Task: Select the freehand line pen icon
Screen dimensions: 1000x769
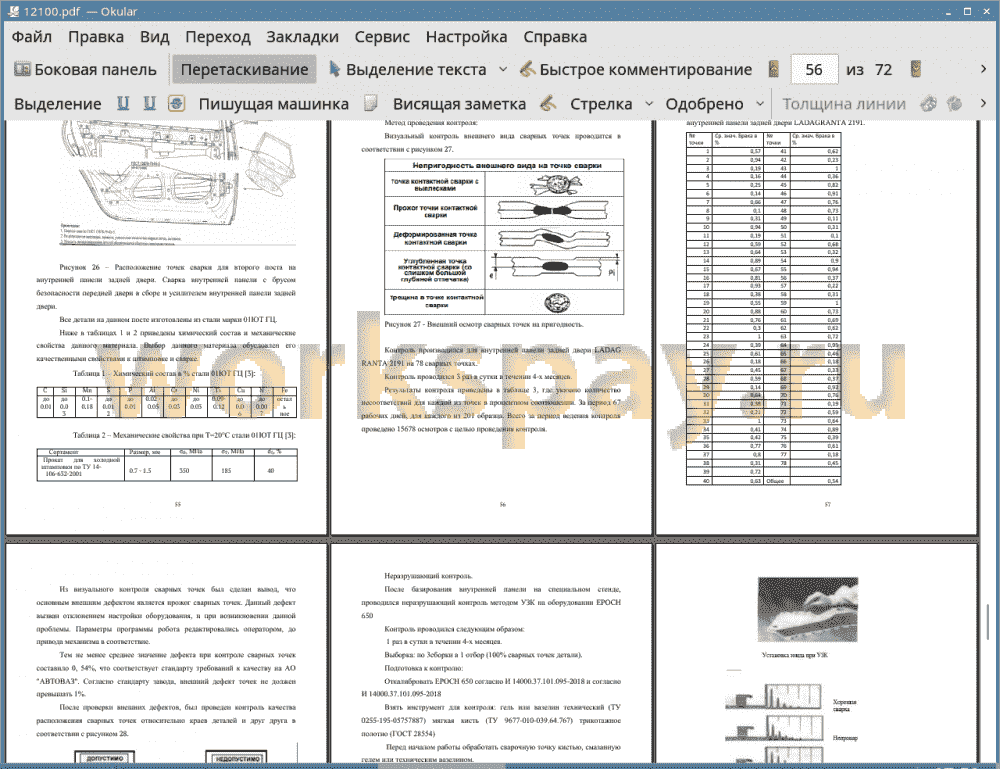Action: click(x=548, y=103)
